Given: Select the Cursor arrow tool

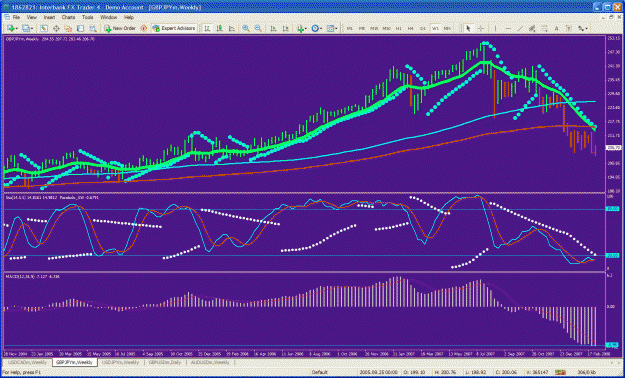Looking at the screenshot, I should pos(468,28).
